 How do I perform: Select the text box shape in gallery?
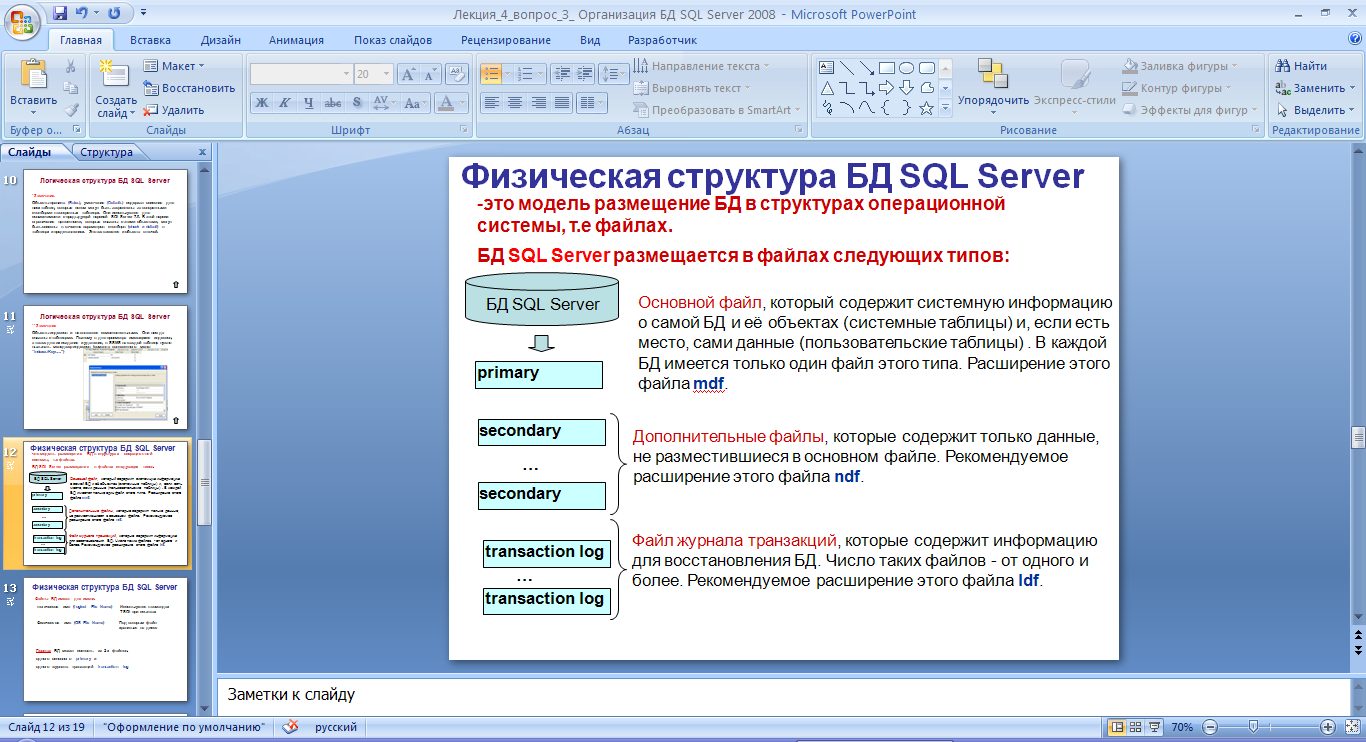click(826, 68)
